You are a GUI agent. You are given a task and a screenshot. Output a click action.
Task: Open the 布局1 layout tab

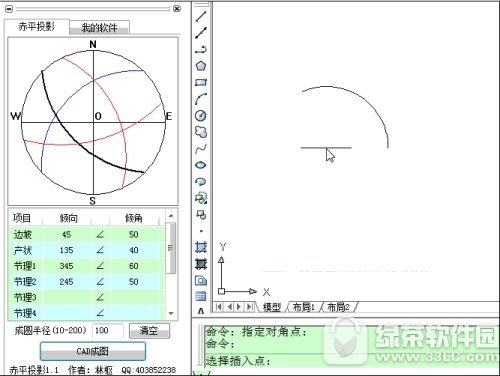tap(303, 307)
